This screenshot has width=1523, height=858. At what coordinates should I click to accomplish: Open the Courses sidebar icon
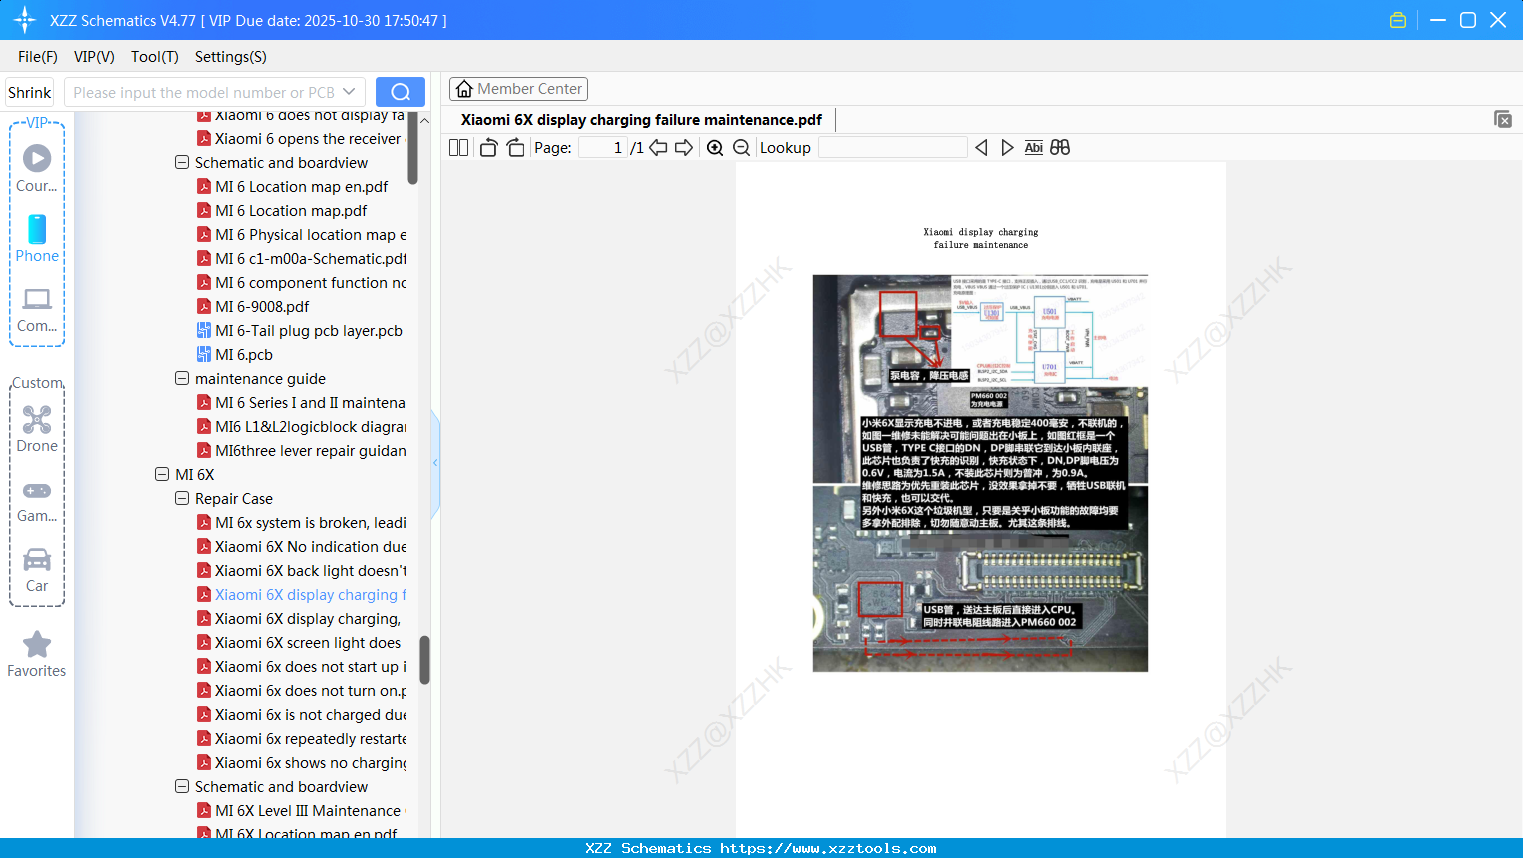click(37, 168)
